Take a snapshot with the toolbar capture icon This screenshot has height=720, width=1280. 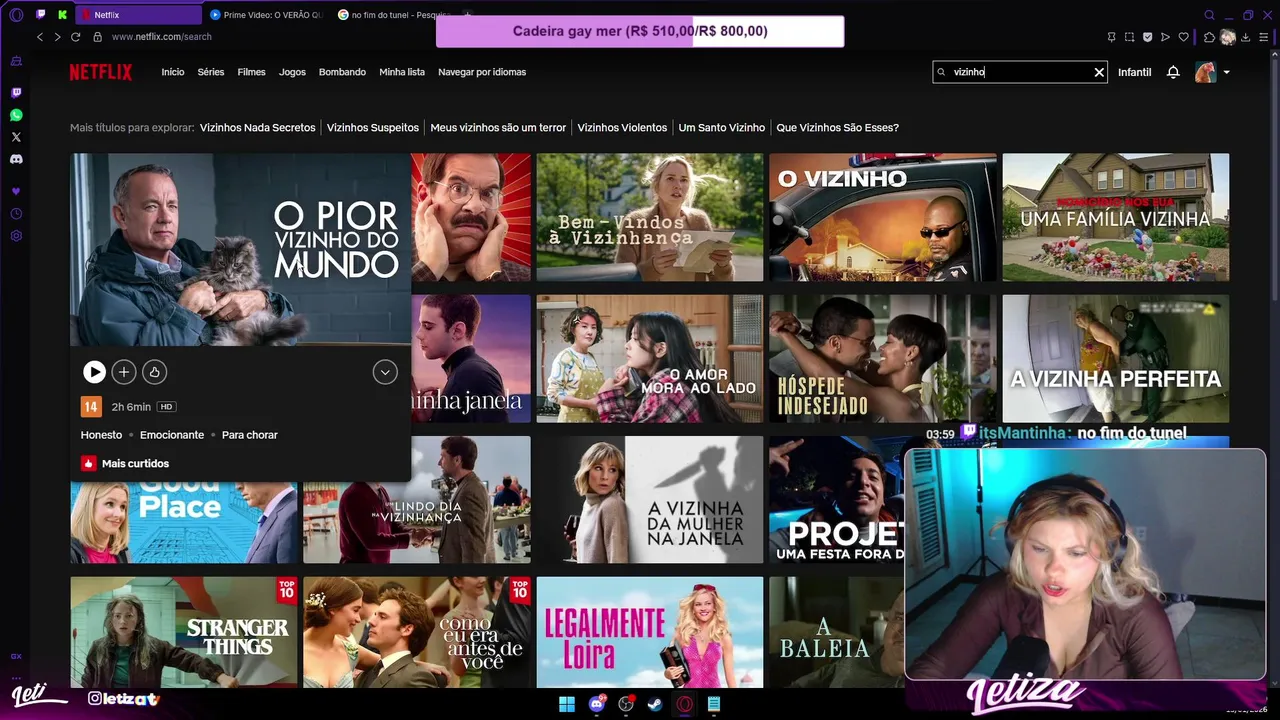click(1129, 37)
